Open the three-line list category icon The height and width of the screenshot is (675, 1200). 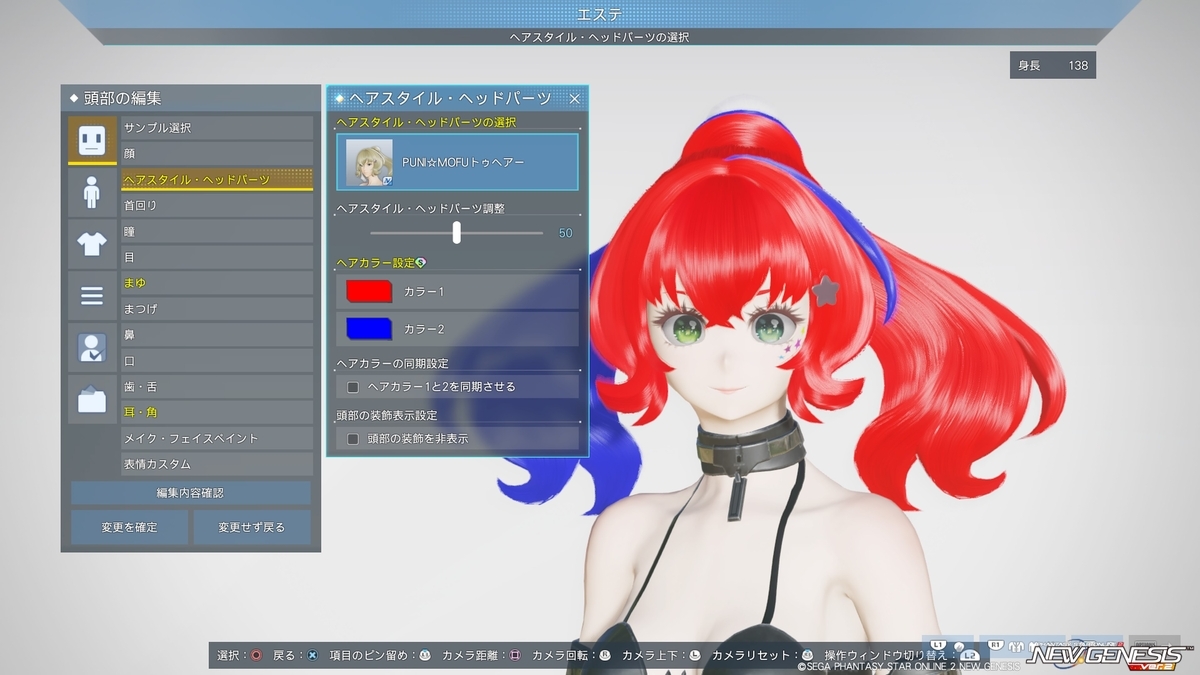(92, 295)
